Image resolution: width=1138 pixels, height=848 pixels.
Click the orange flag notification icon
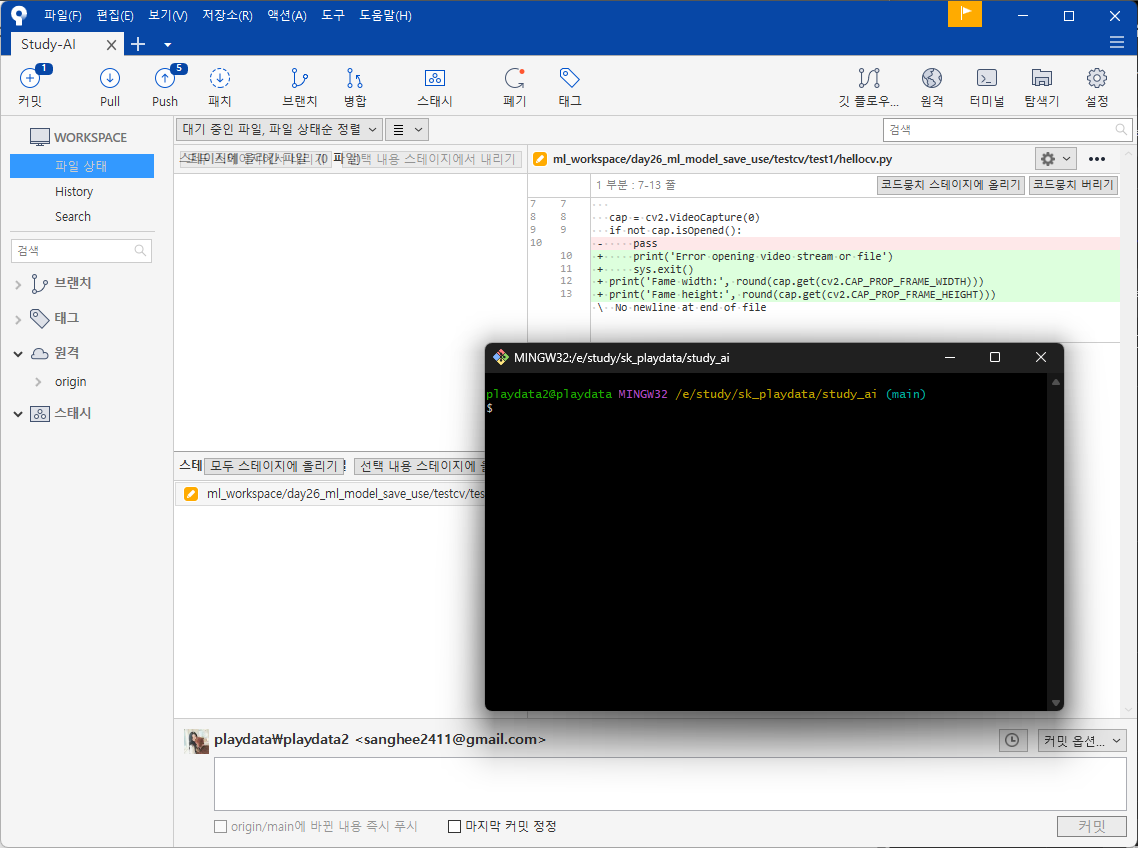[965, 14]
